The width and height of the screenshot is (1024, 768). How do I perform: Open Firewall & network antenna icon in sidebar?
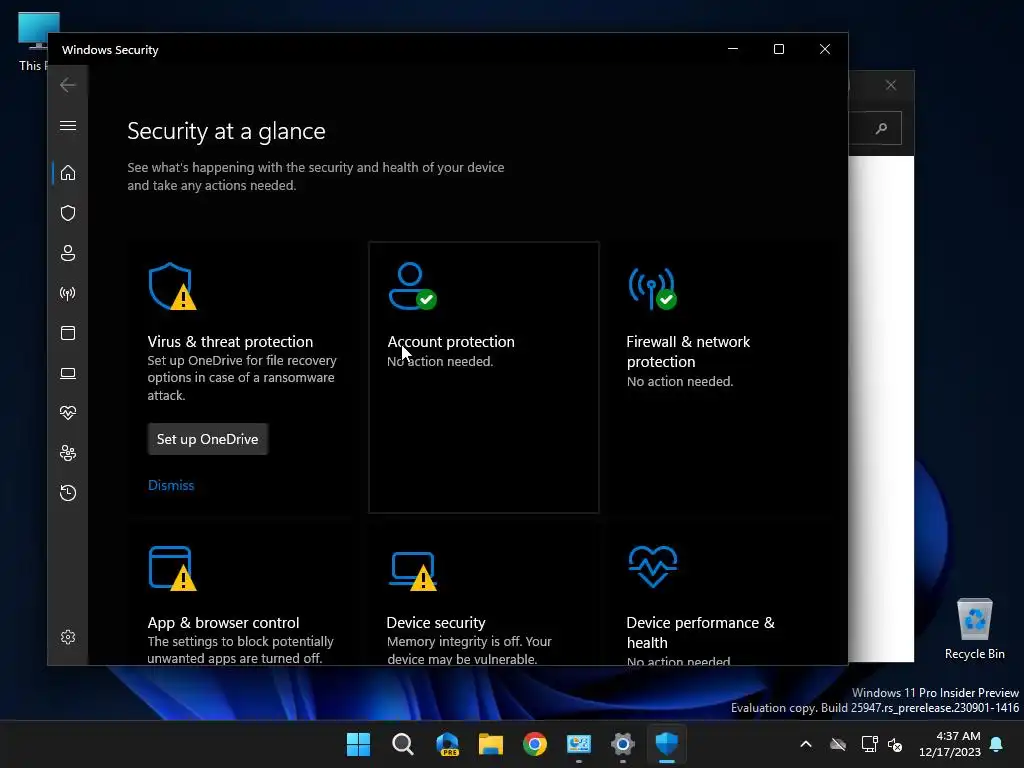click(x=68, y=293)
